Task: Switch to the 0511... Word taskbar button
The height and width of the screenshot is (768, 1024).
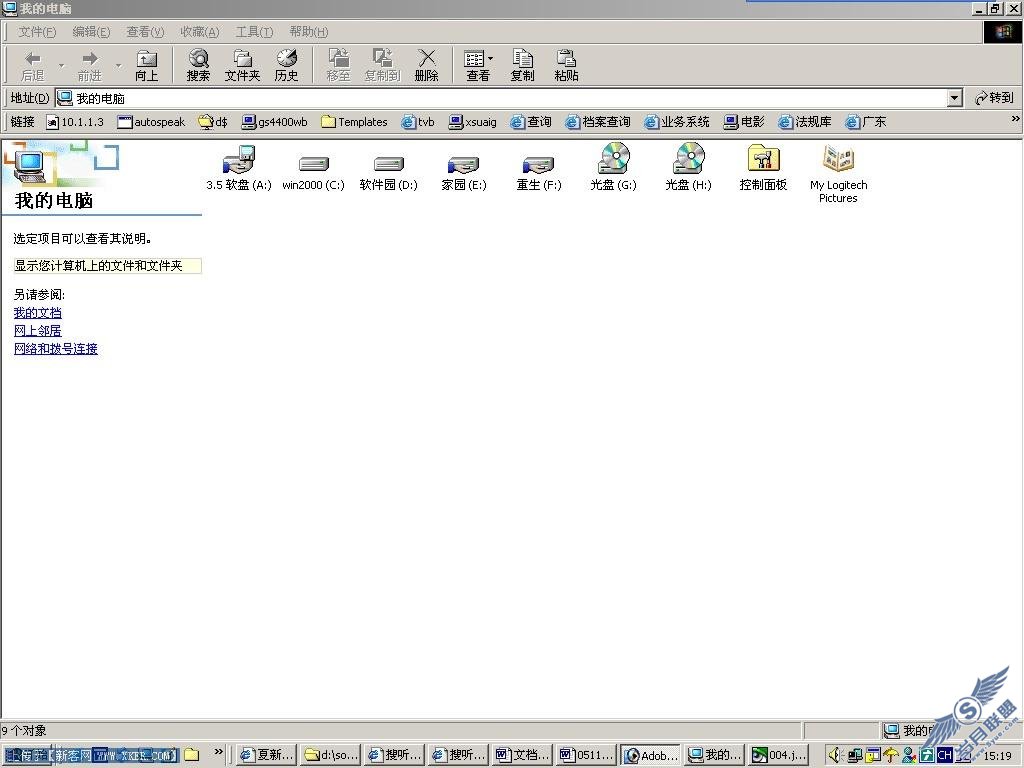Action: click(x=586, y=755)
